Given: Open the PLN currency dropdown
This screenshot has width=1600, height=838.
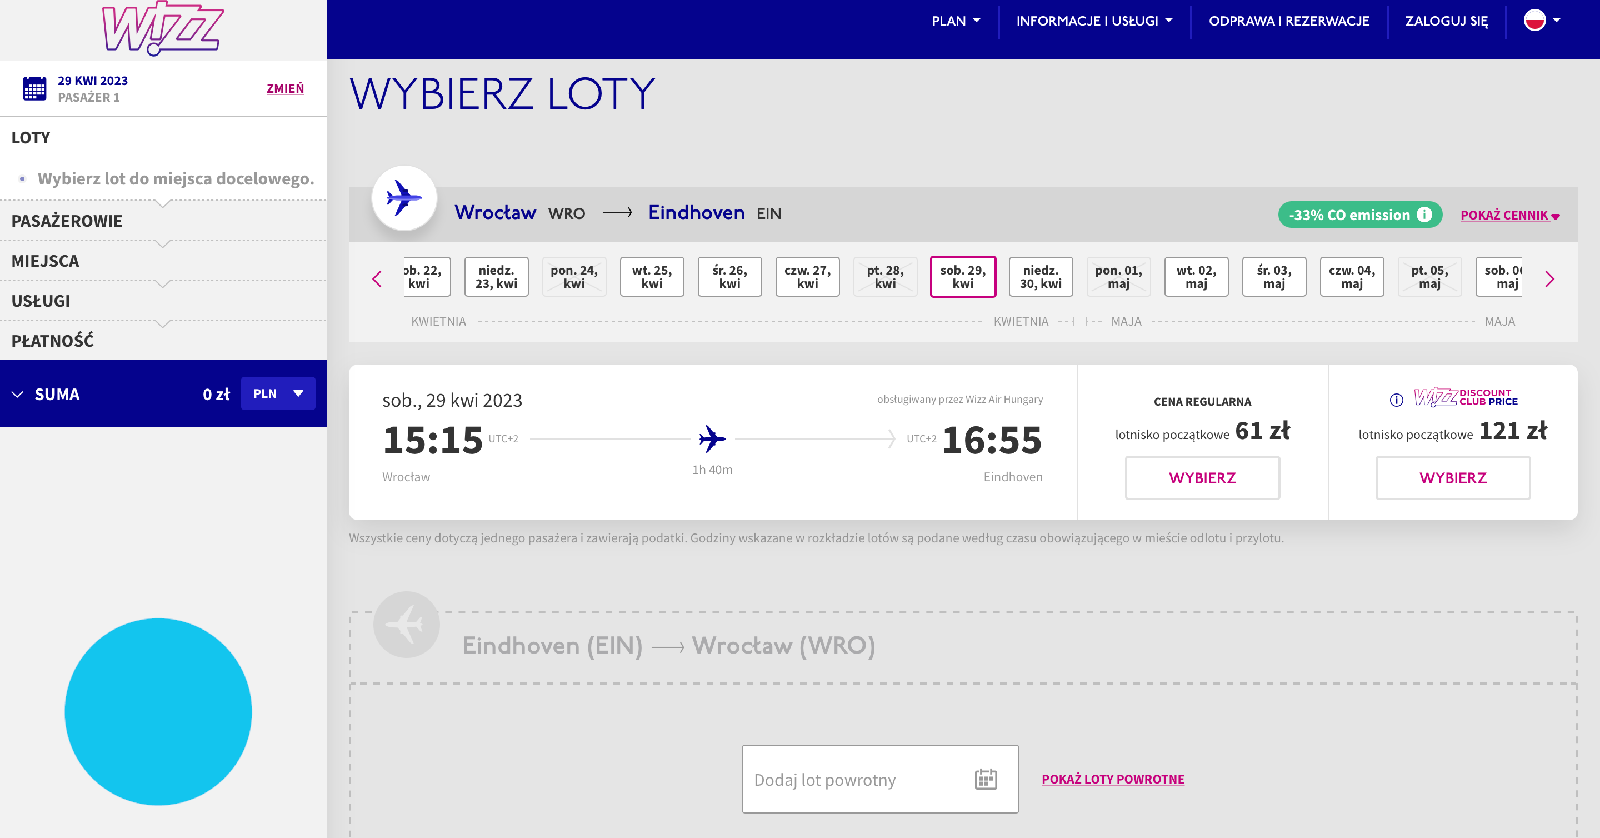Looking at the screenshot, I should (278, 394).
